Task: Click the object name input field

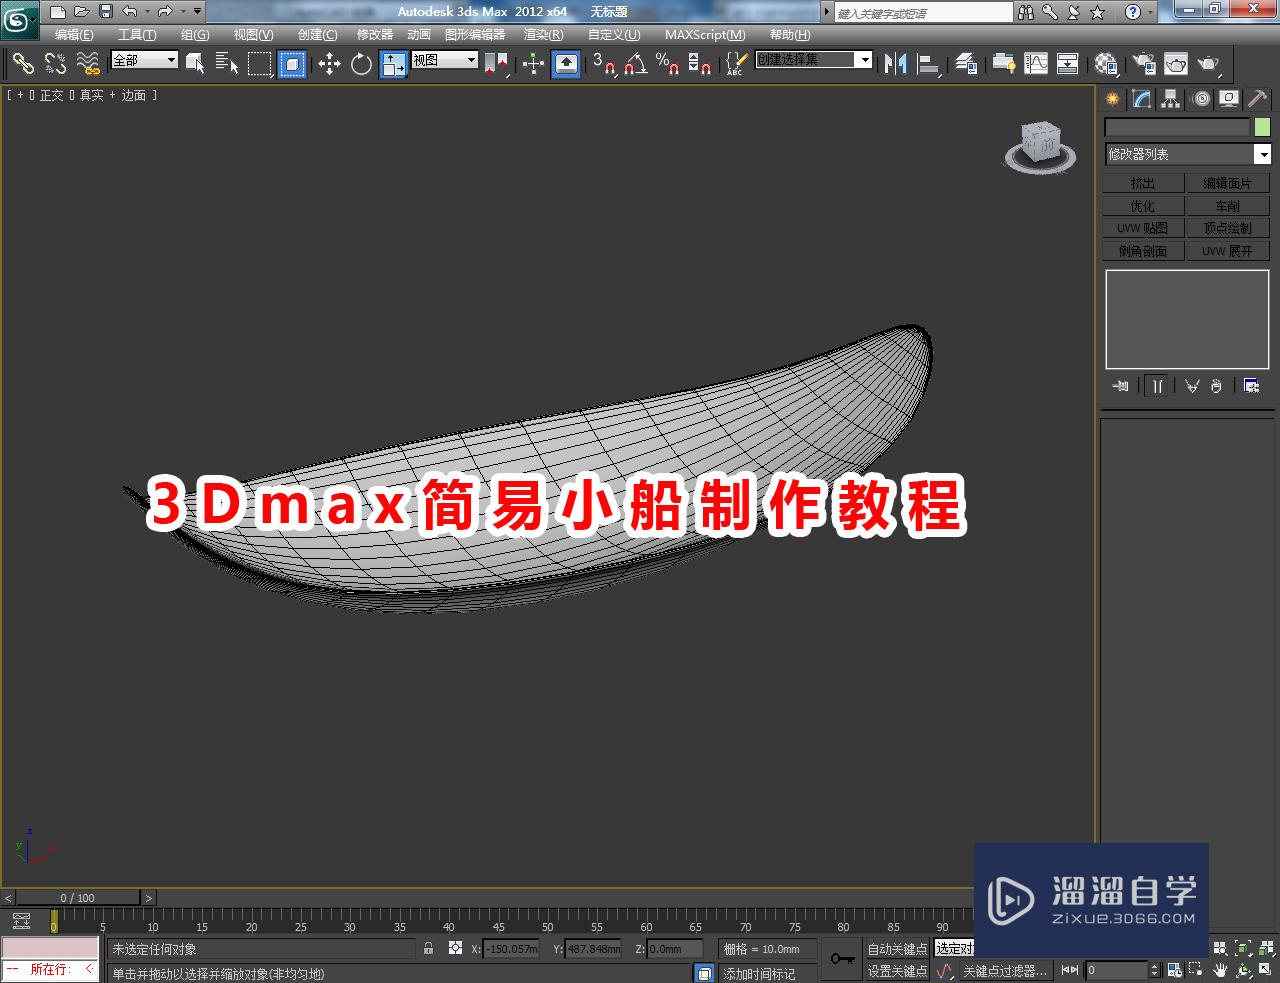Action: coord(1177,127)
